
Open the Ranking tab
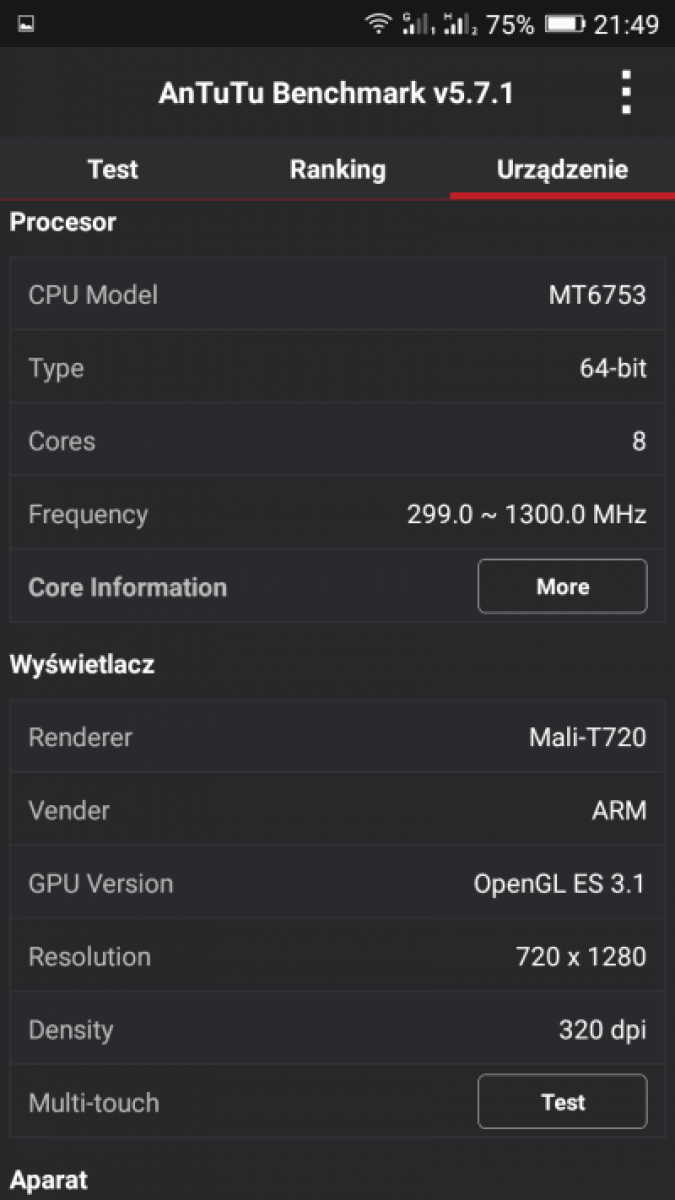point(337,170)
